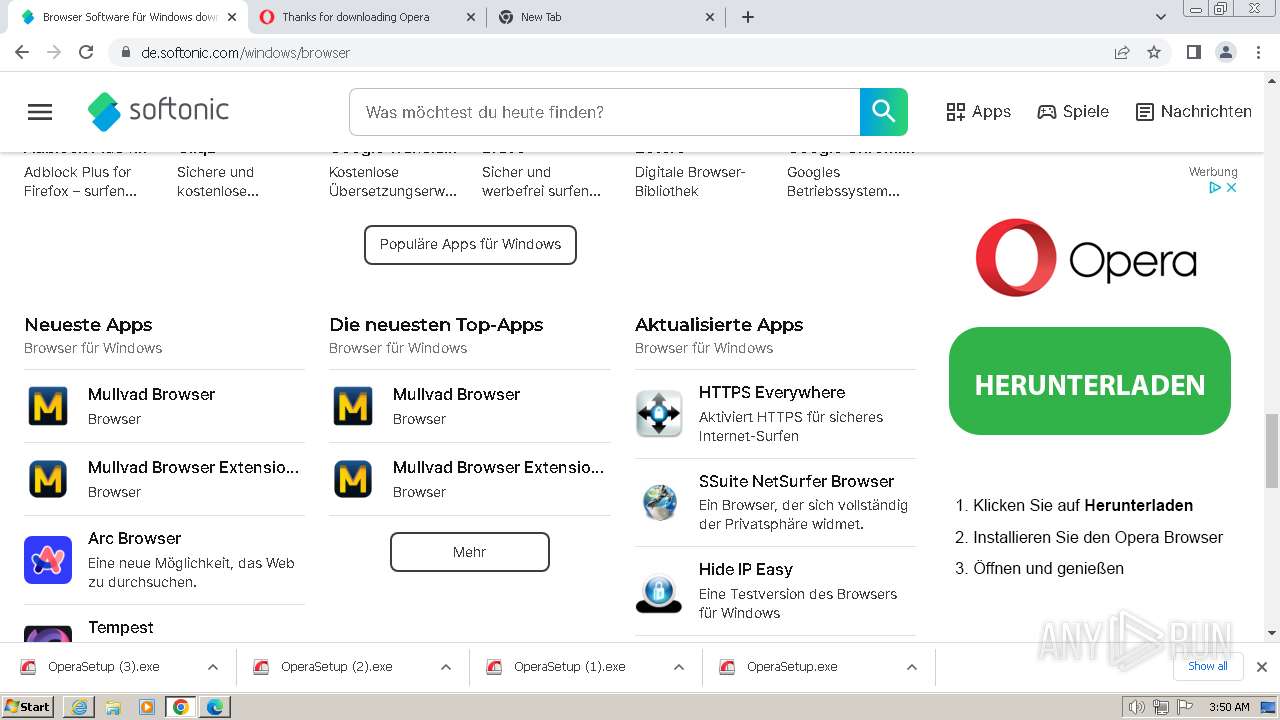Close the Opera advertisement with X
Screen dimensions: 1280x720
click(x=1232, y=187)
